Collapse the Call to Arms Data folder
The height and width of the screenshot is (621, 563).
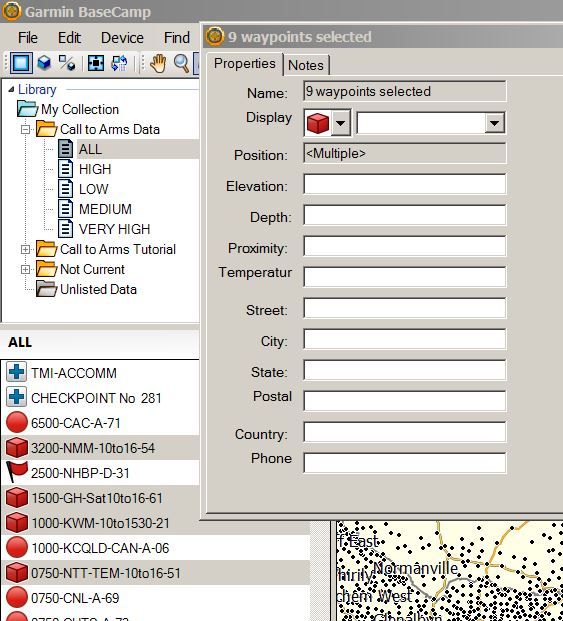click(x=25, y=129)
